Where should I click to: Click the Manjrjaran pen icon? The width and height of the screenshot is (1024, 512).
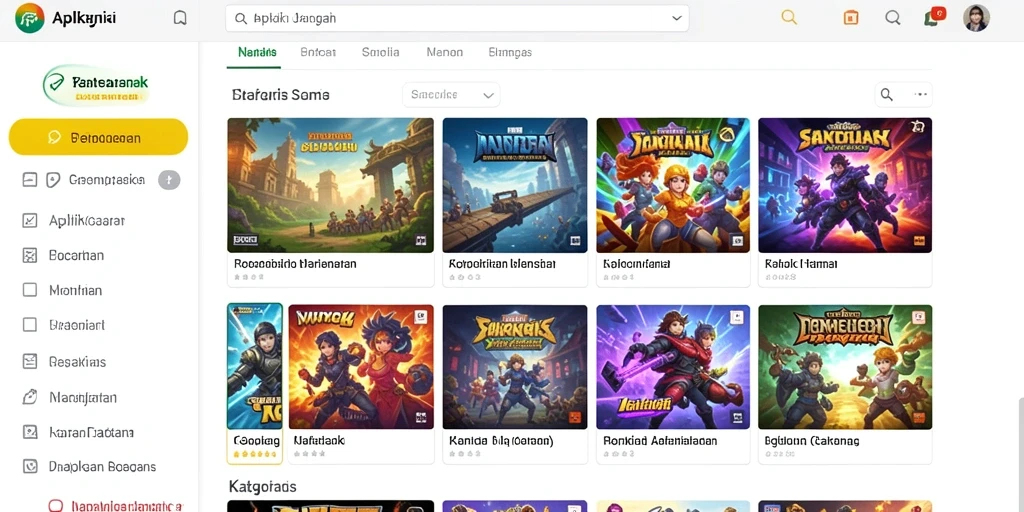pyautogui.click(x=29, y=397)
